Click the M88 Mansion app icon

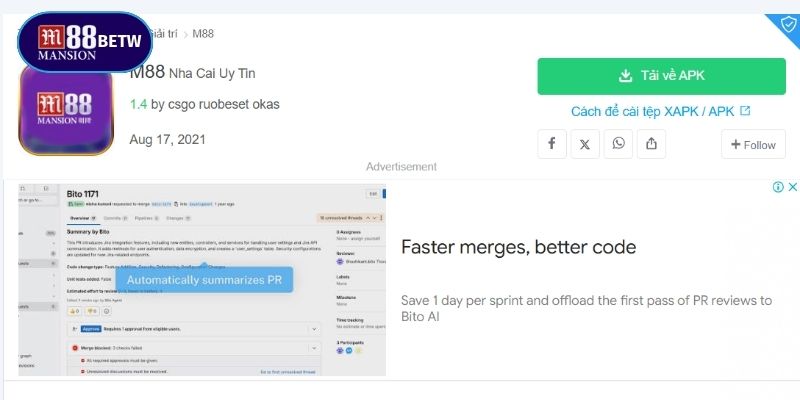[66, 112]
